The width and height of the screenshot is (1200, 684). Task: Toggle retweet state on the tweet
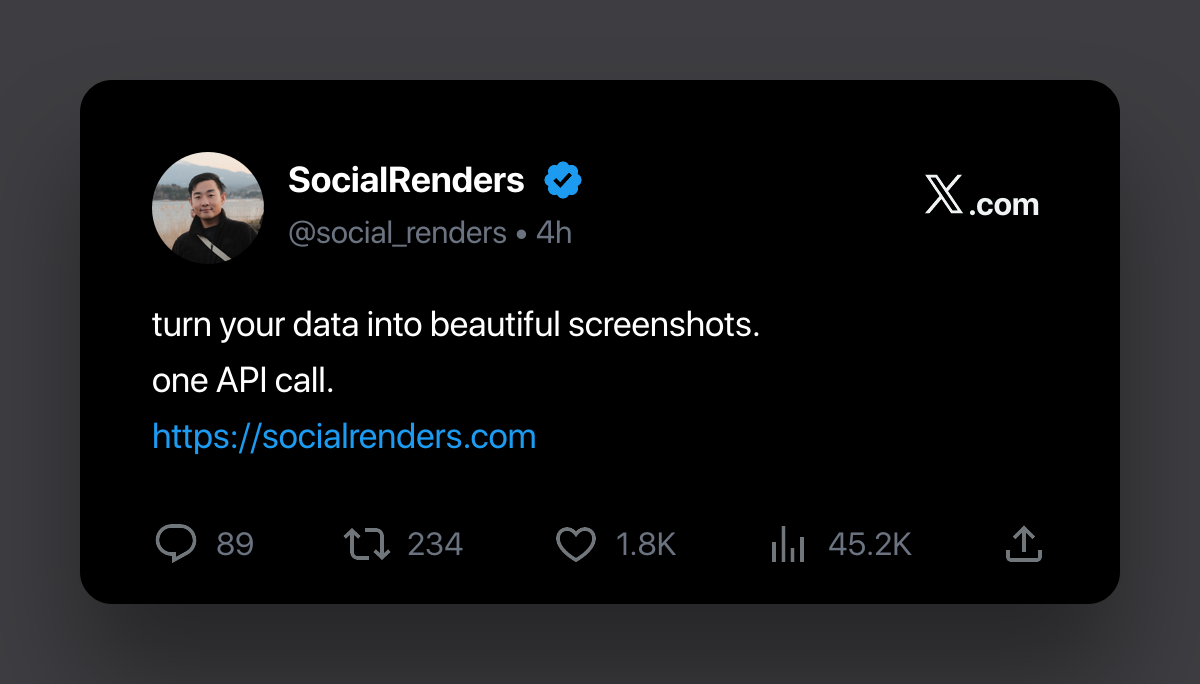(x=368, y=544)
